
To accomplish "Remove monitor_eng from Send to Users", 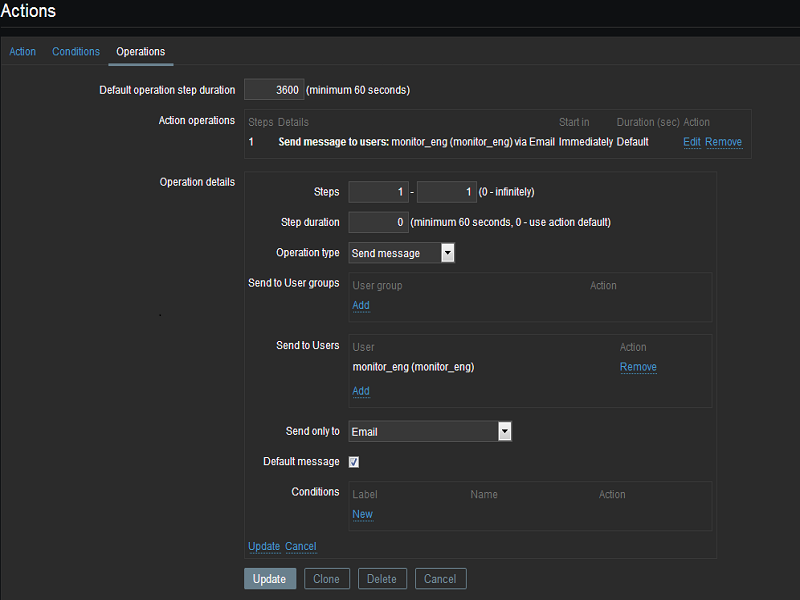I will click(638, 367).
